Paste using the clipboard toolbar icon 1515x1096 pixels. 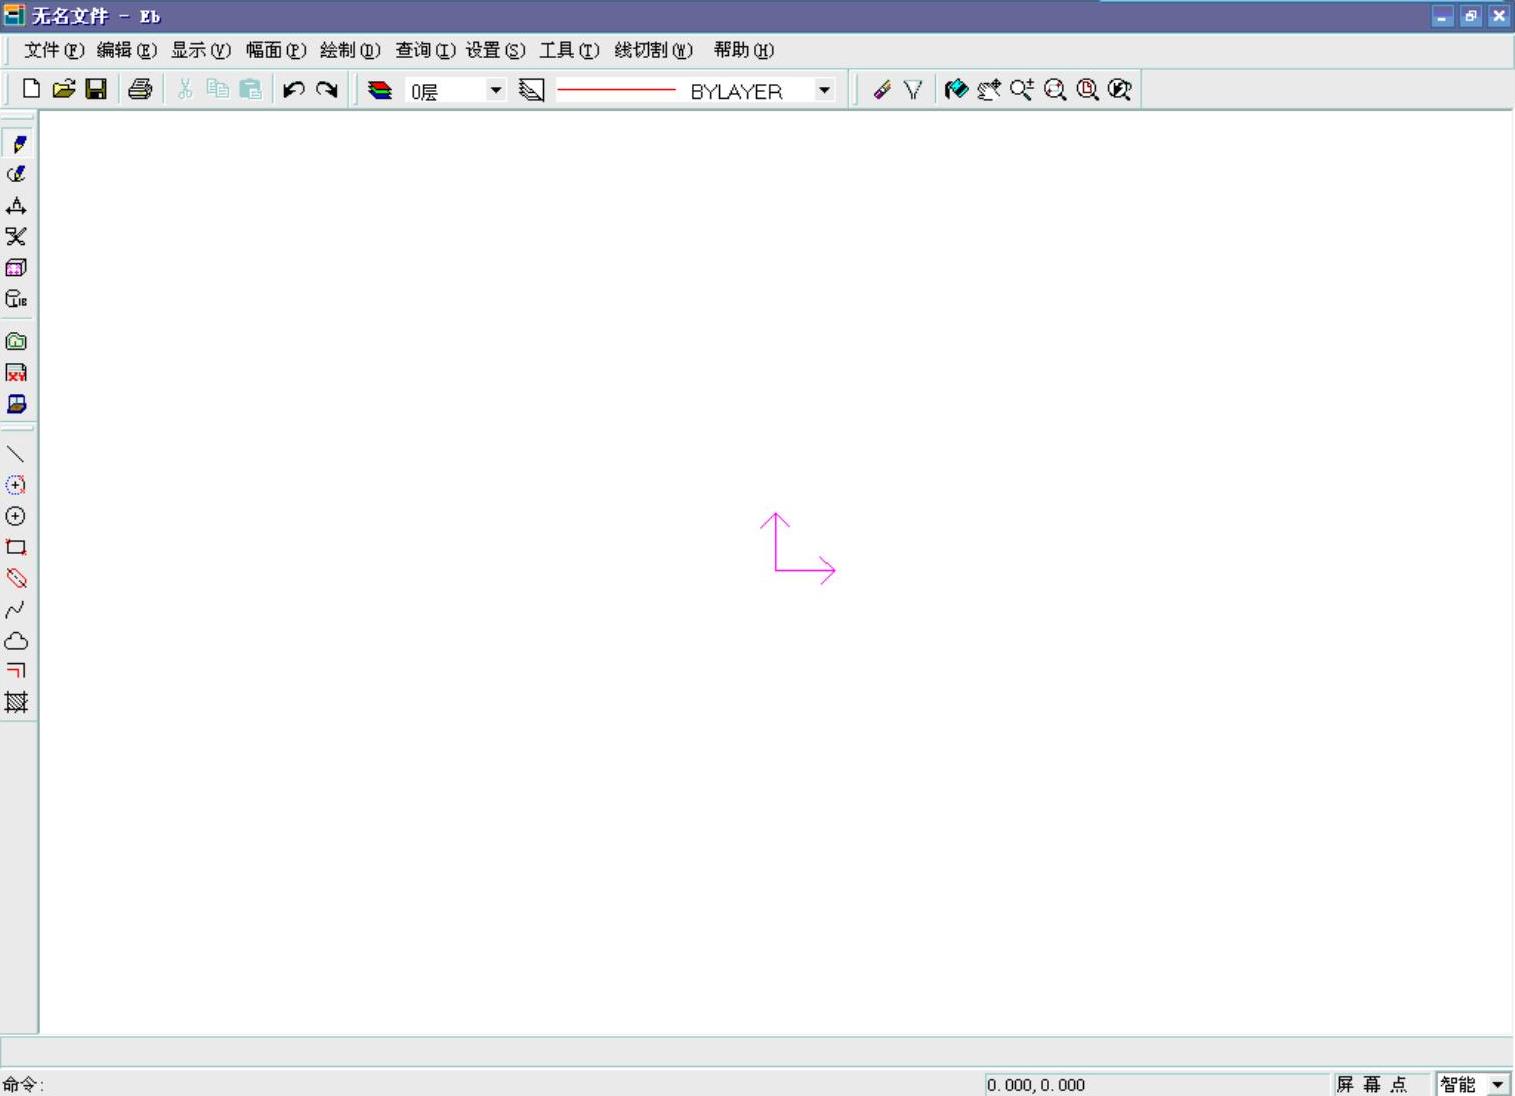[x=250, y=89]
